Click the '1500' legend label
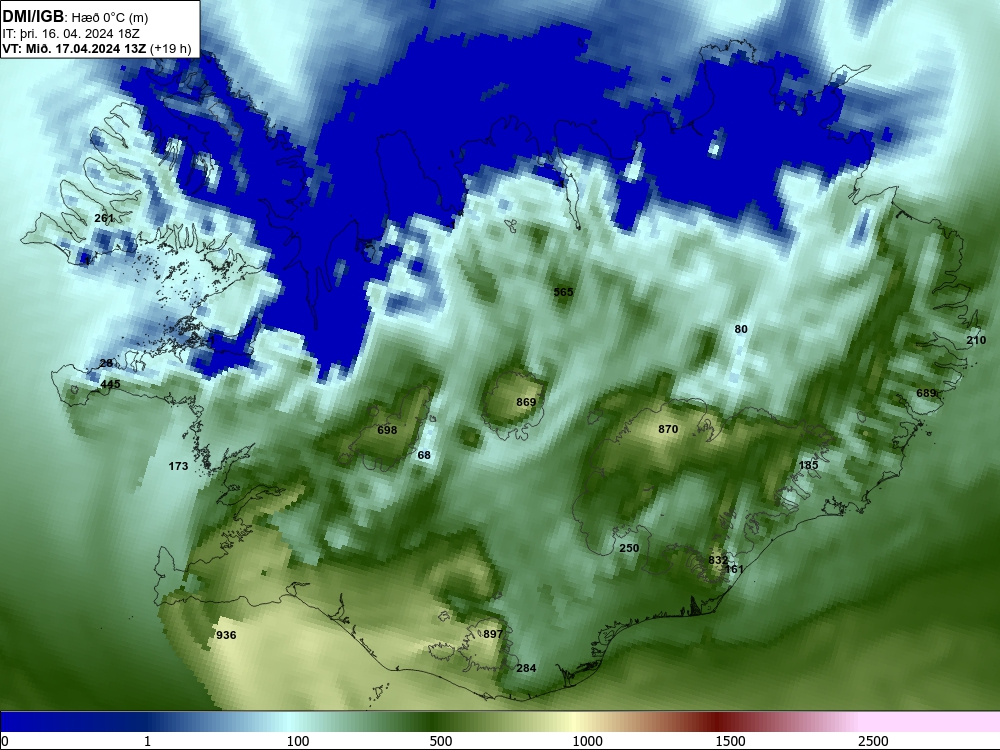Screen dimensions: 1000x750 click(730, 741)
